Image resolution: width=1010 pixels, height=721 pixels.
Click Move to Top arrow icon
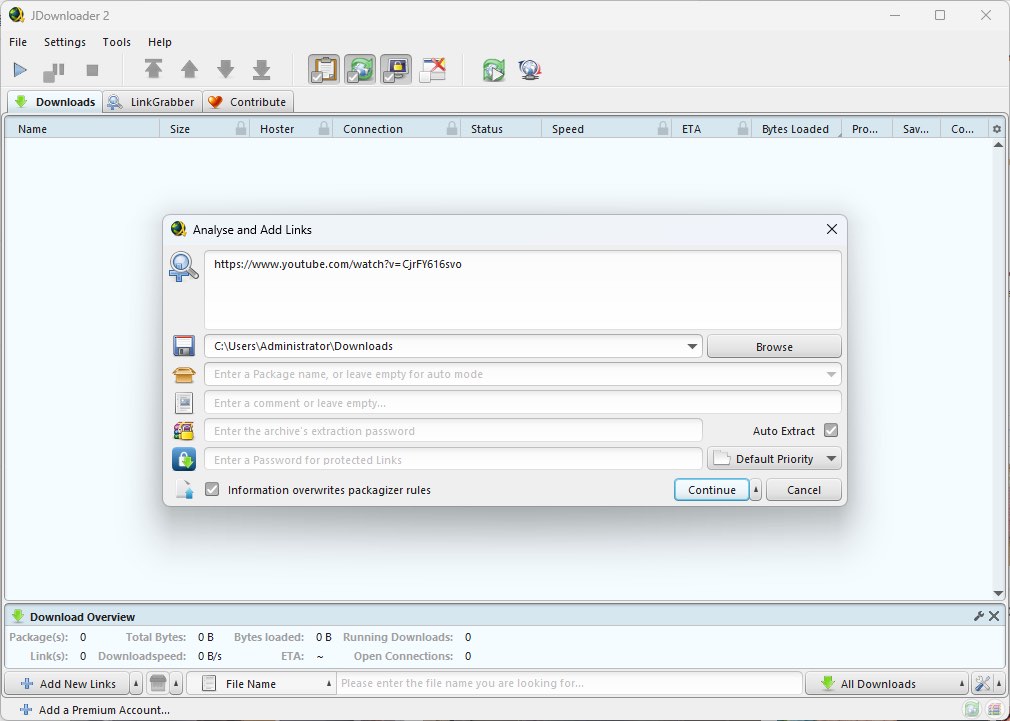tap(153, 70)
